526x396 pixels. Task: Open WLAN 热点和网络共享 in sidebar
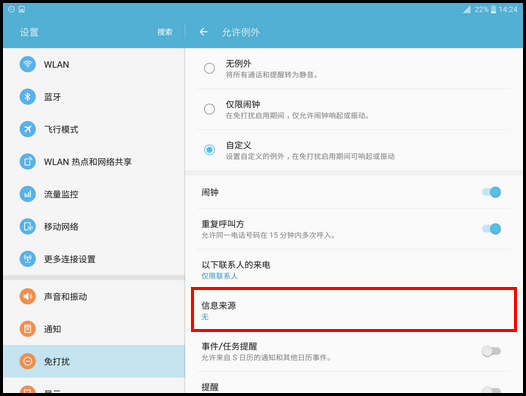click(x=94, y=161)
